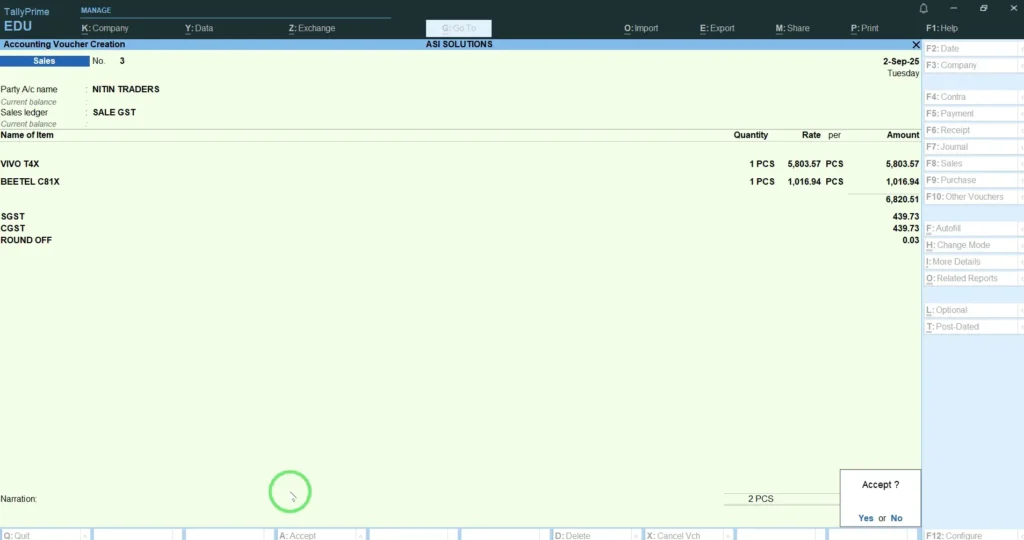Select F8: Sales voucher type
The height and width of the screenshot is (540, 1024).
point(971,163)
